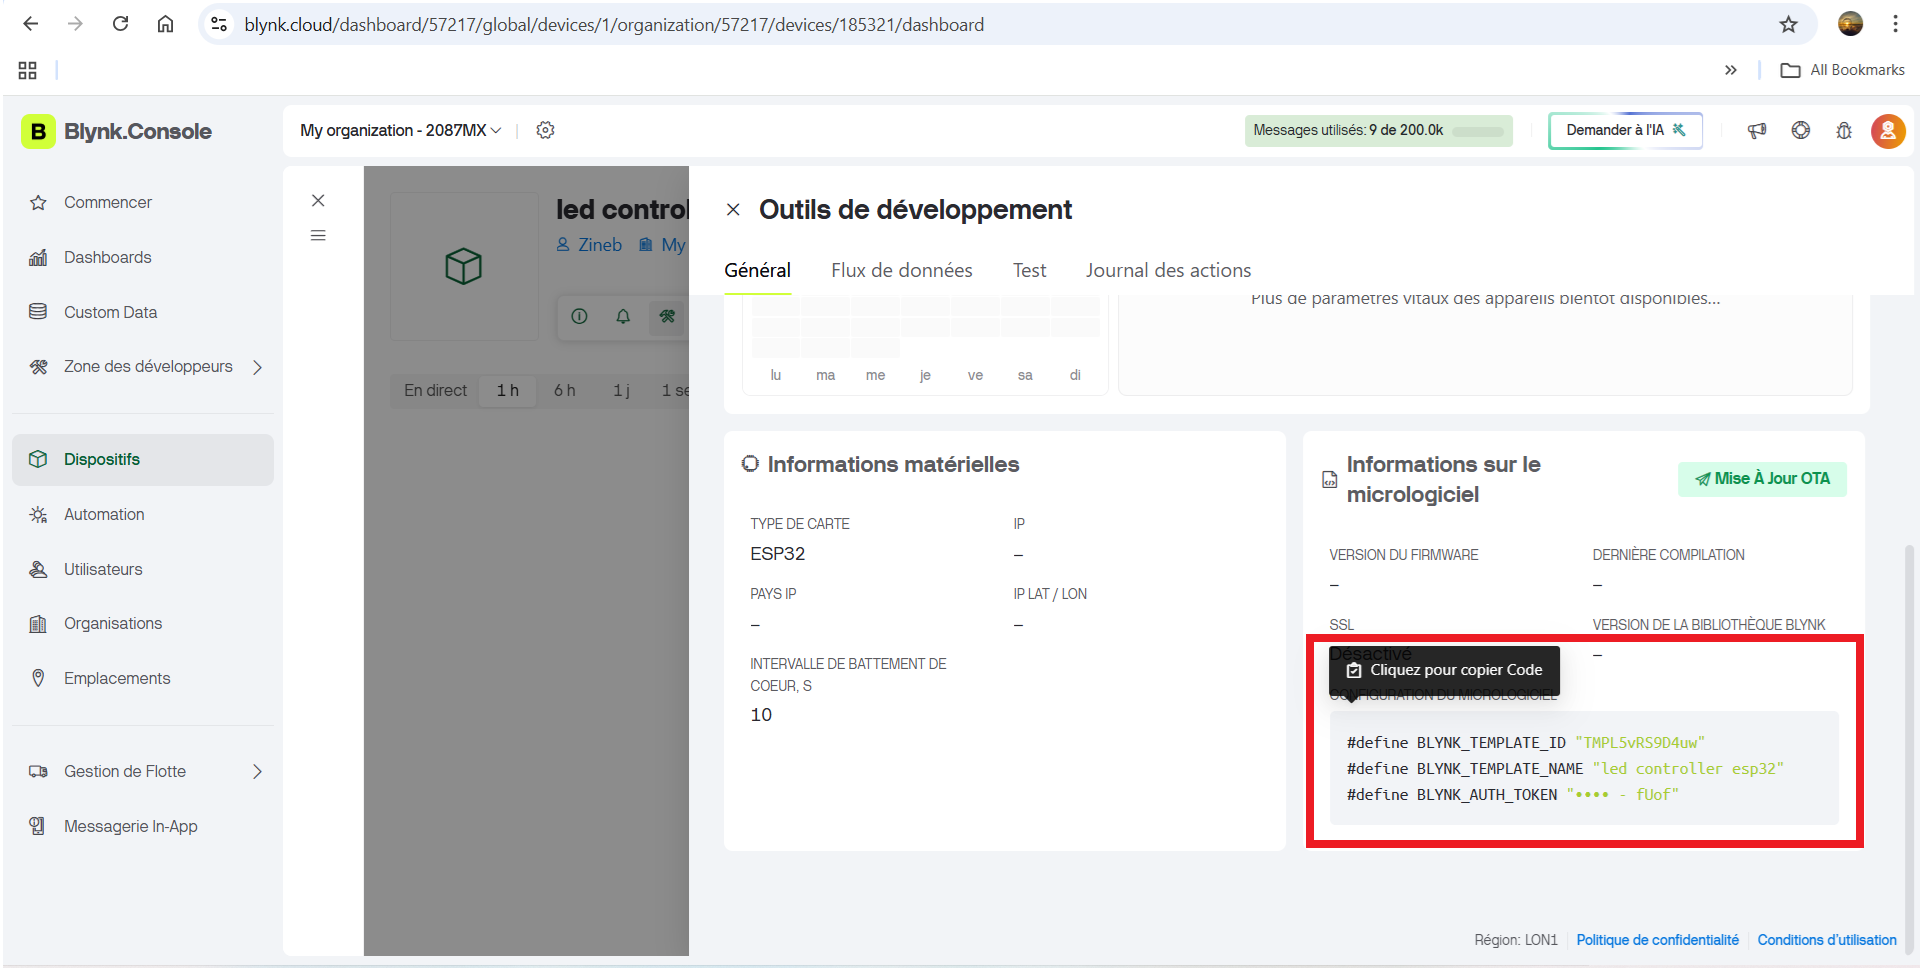The width and height of the screenshot is (1920, 968).
Task: Switch to the Général tab
Action: click(x=757, y=270)
